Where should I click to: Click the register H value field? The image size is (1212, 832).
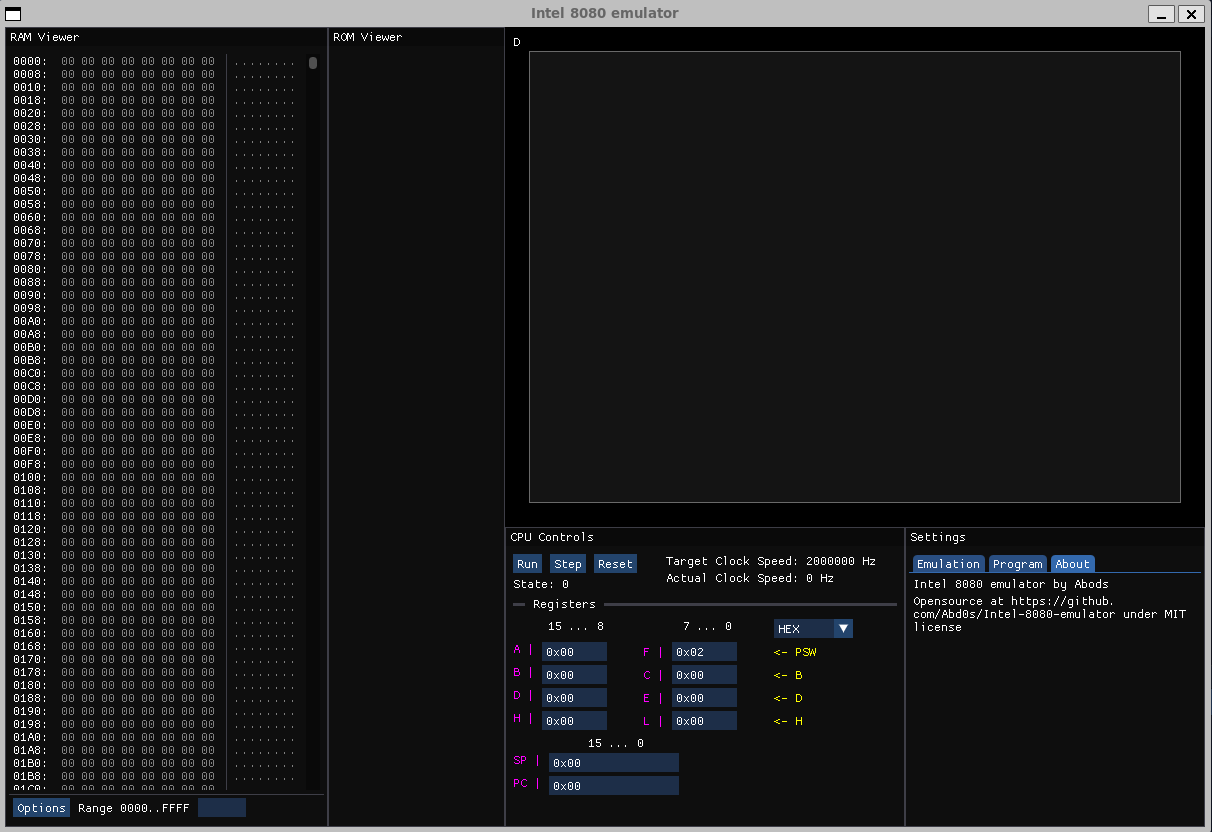click(x=574, y=721)
